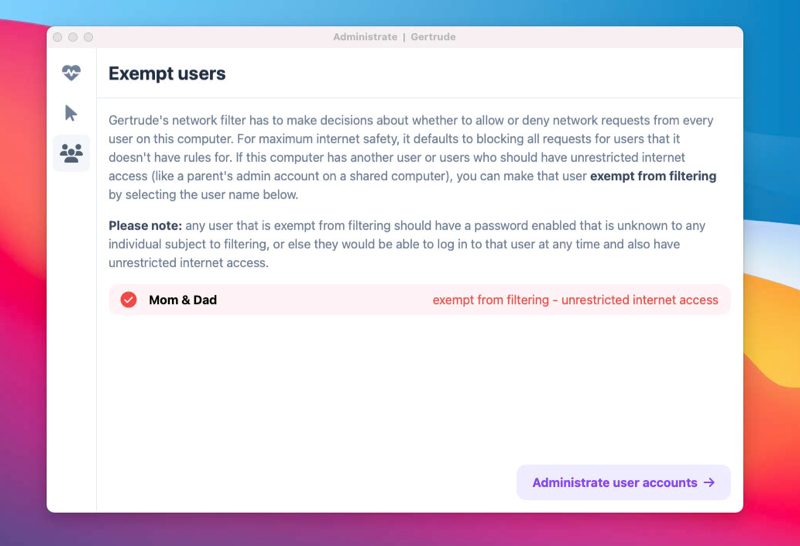
Task: Click the Administrate user accounts button
Action: pyautogui.click(x=623, y=482)
